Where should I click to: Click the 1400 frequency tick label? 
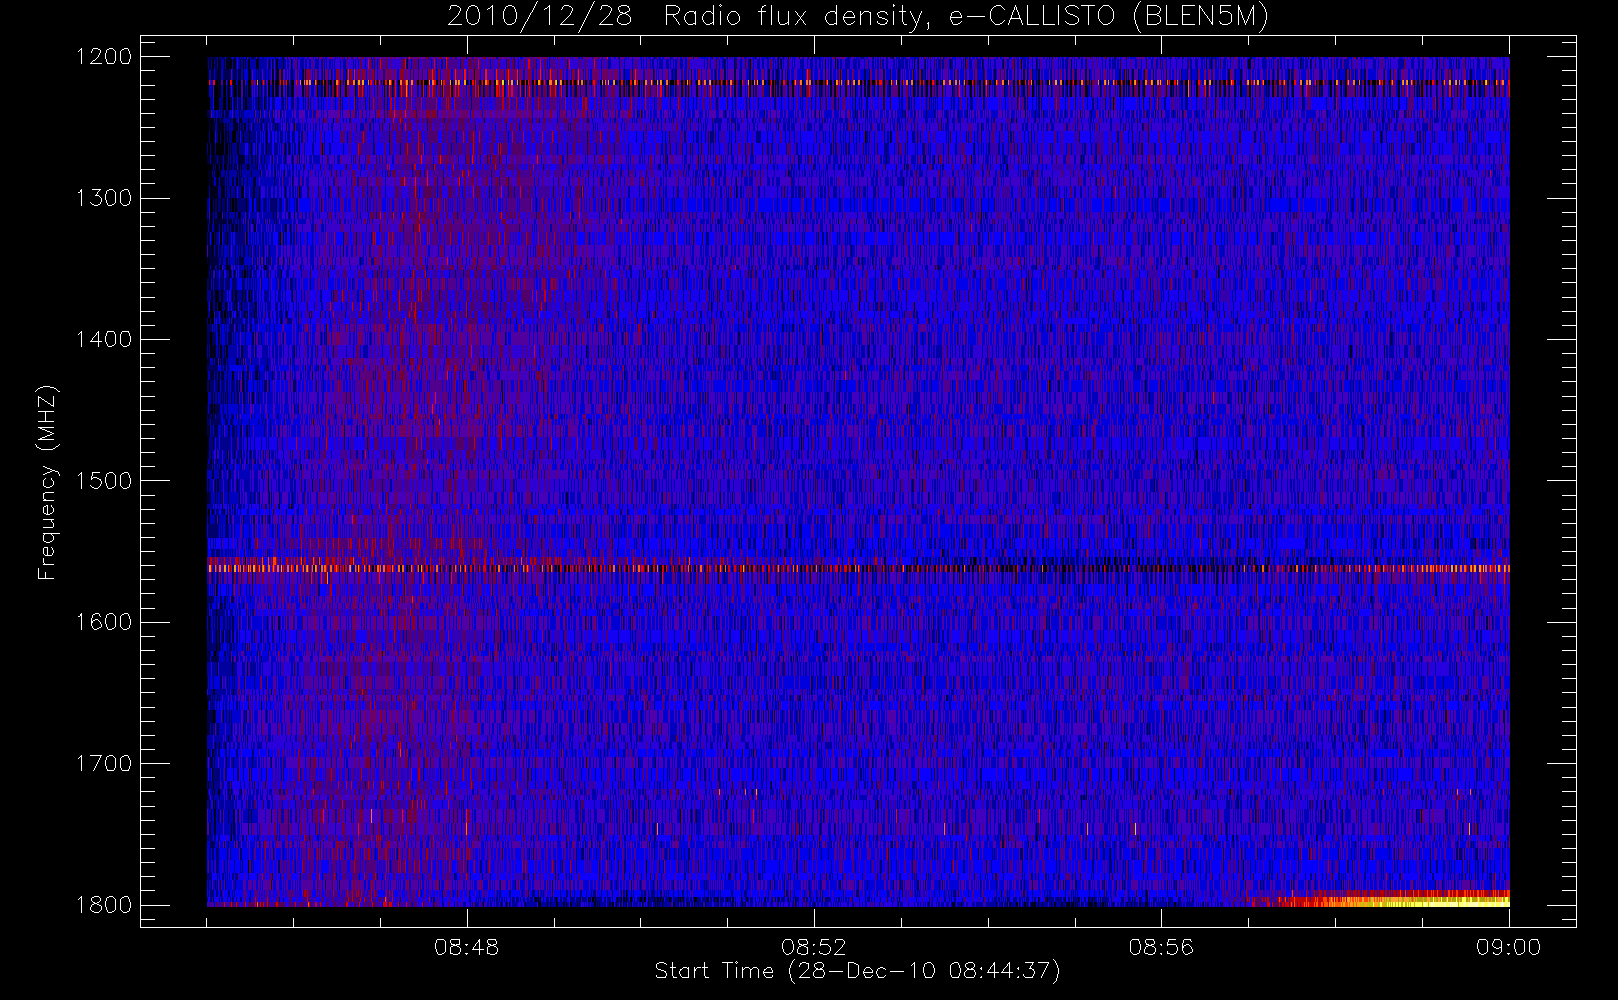point(104,339)
